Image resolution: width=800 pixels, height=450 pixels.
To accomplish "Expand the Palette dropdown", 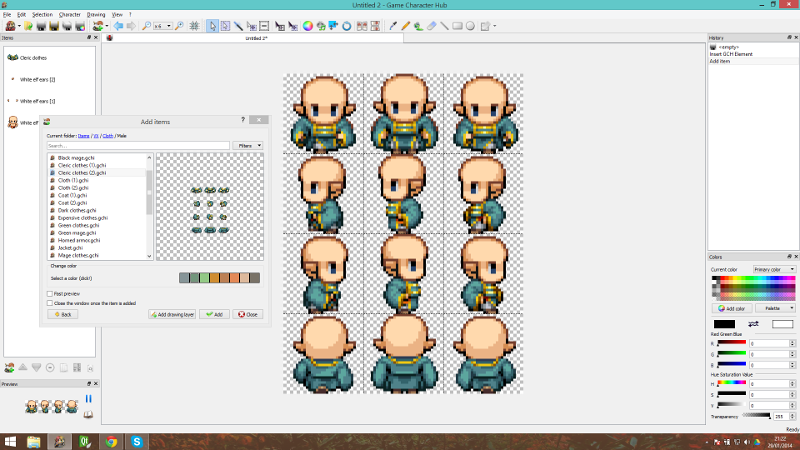I will [777, 309].
